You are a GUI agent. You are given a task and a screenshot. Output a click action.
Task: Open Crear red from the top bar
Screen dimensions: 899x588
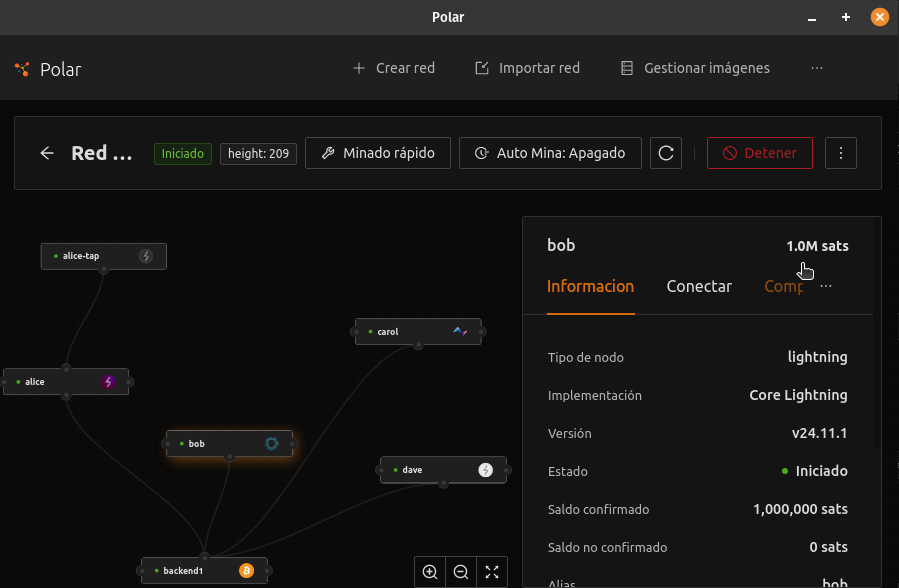393,68
